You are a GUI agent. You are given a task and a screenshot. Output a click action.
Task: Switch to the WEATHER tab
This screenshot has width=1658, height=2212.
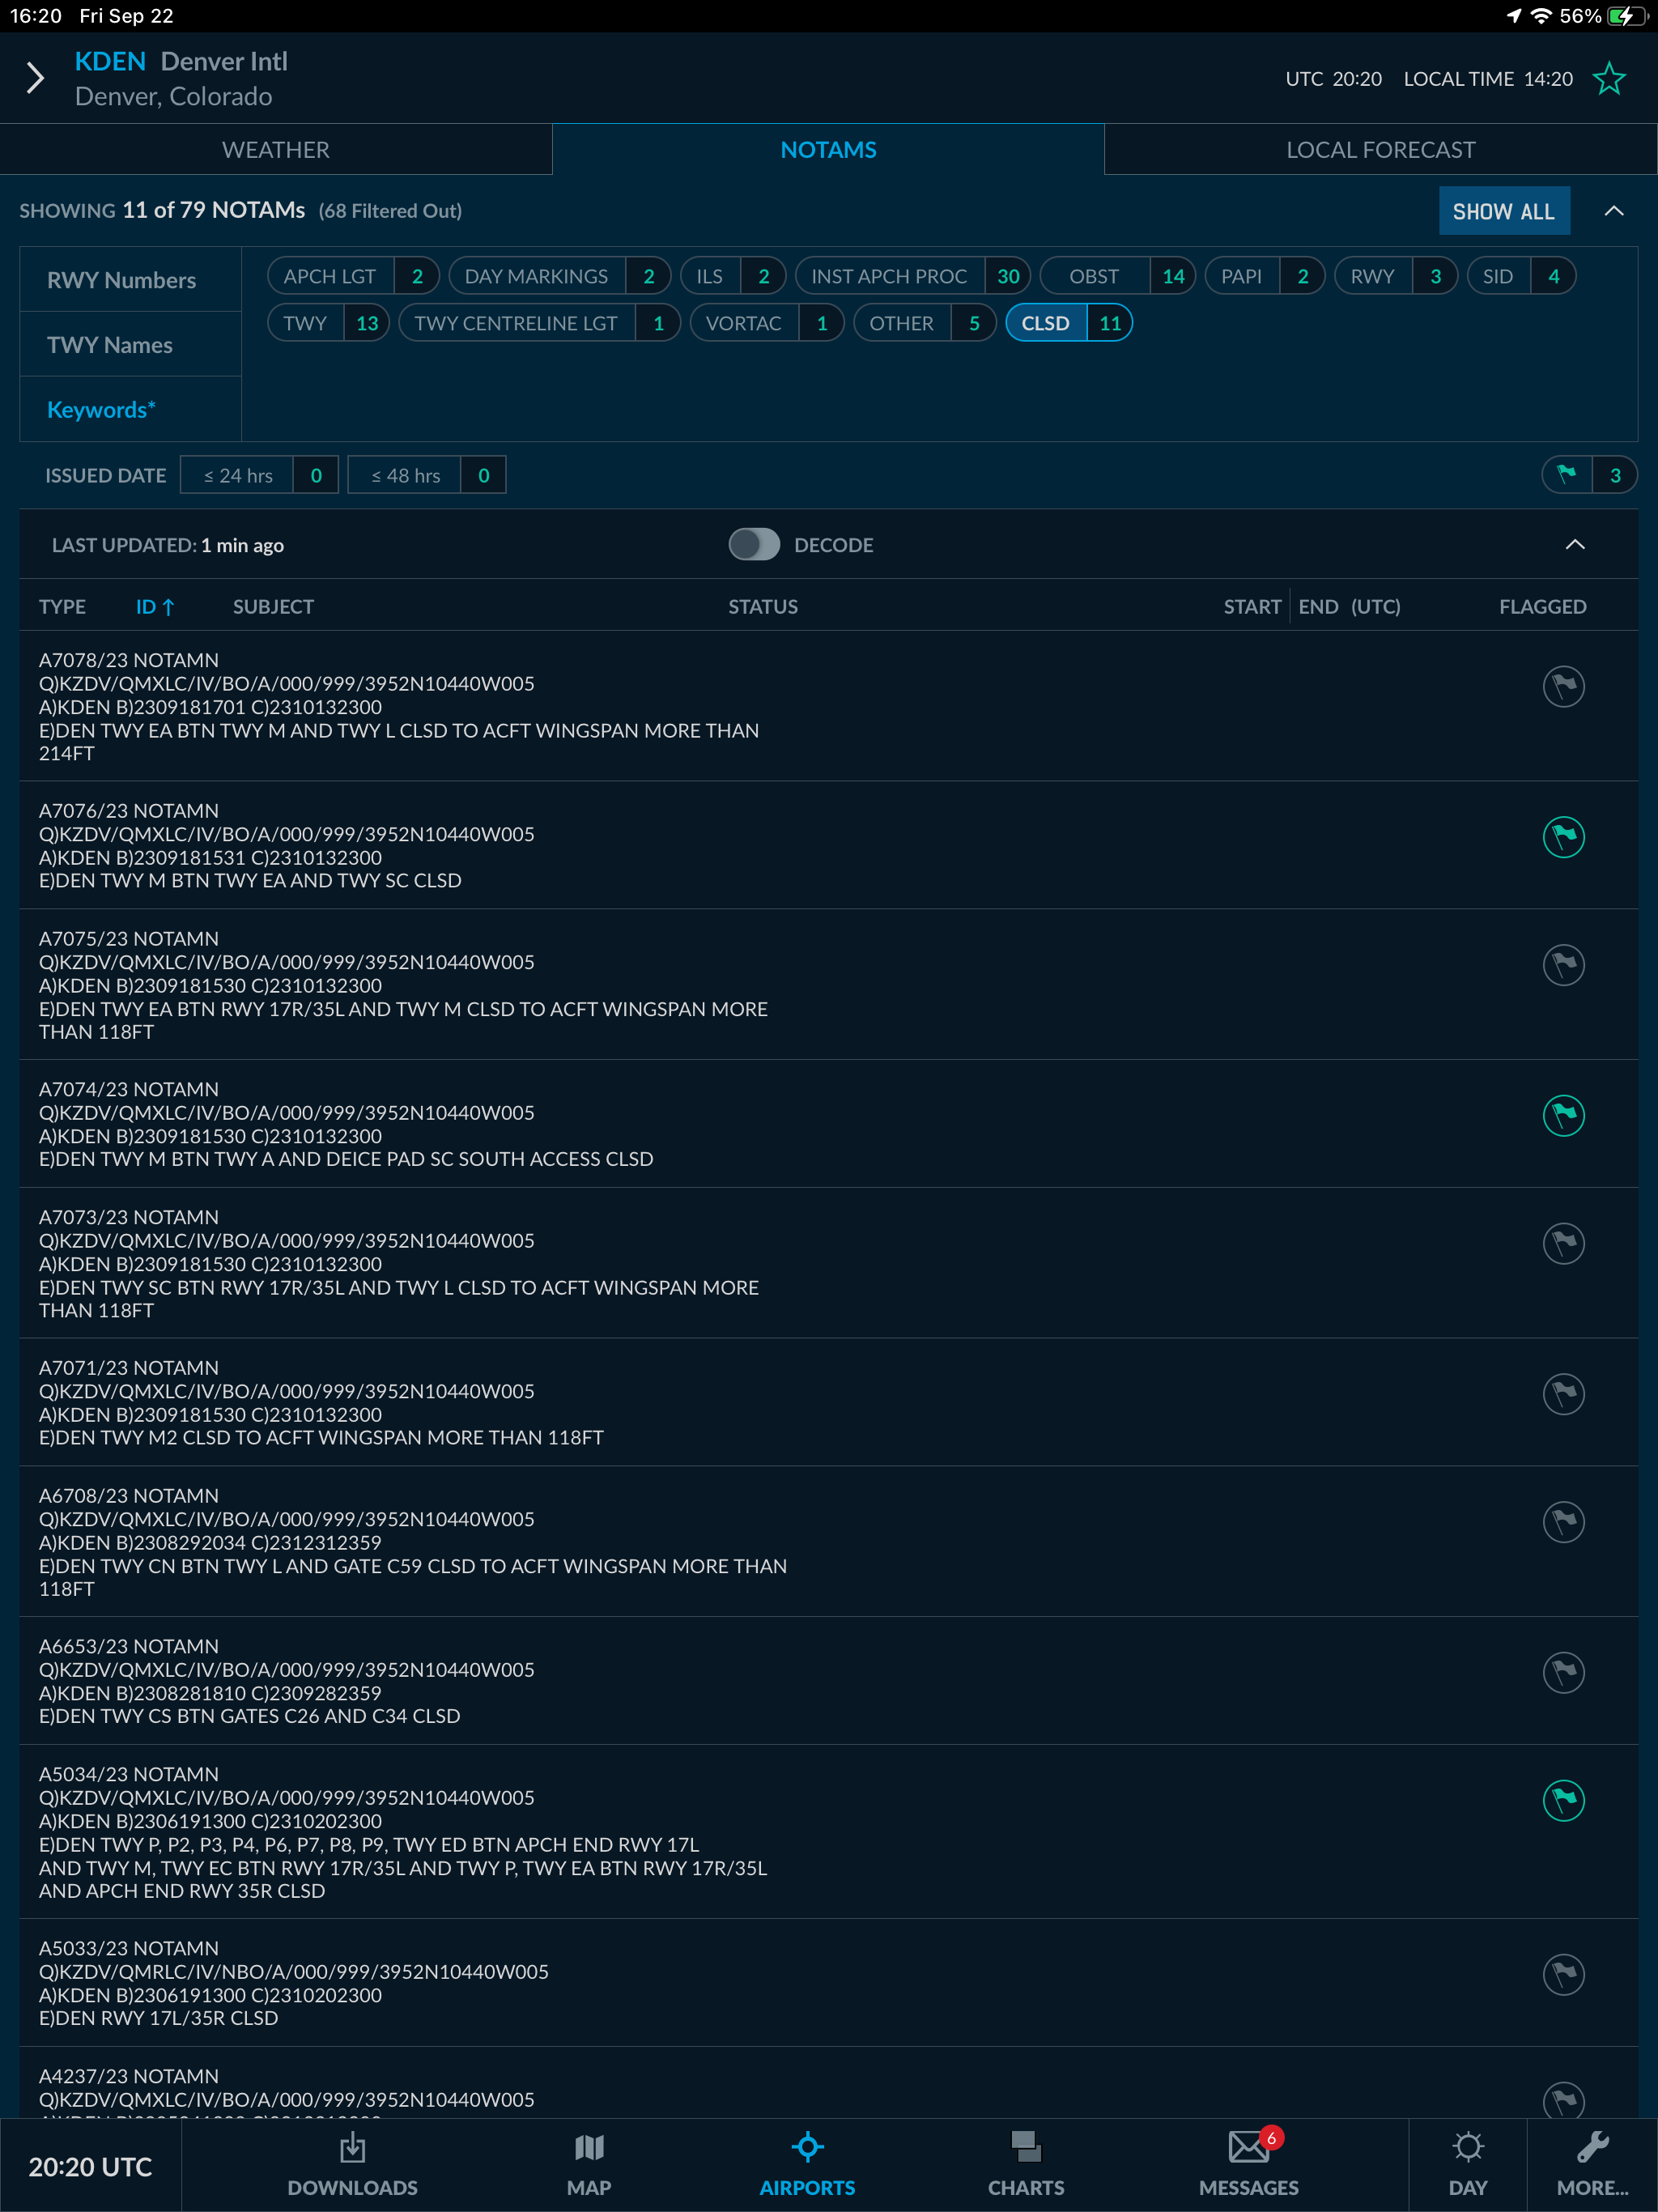tap(276, 149)
